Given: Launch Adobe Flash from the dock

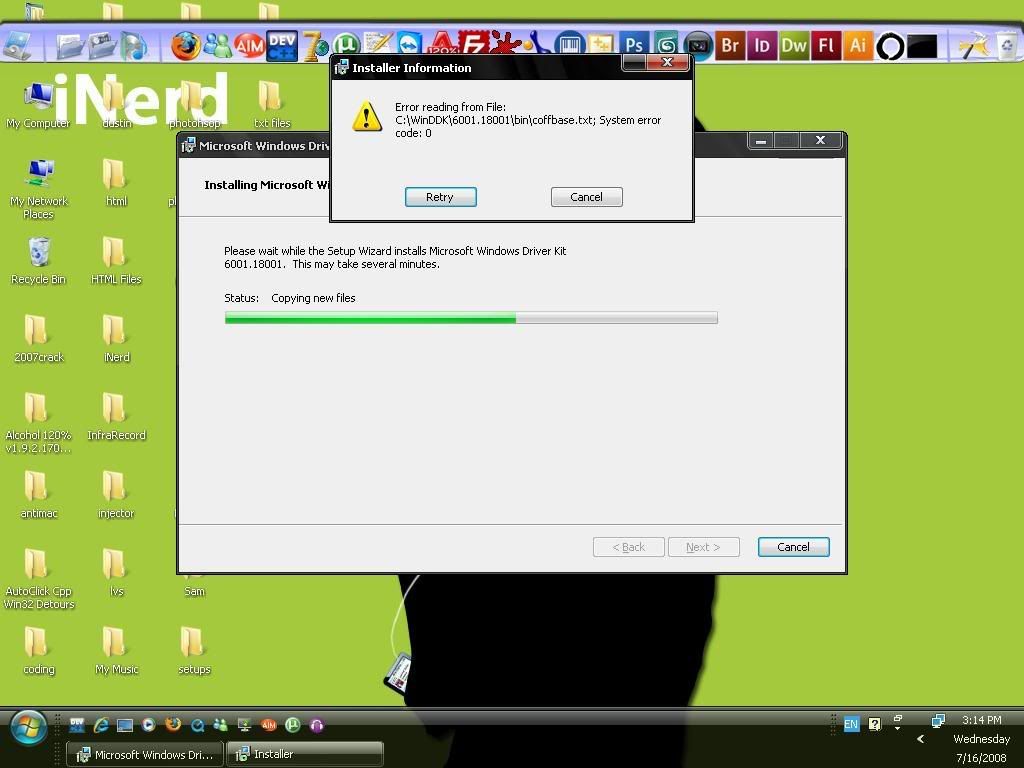Looking at the screenshot, I should tap(826, 45).
